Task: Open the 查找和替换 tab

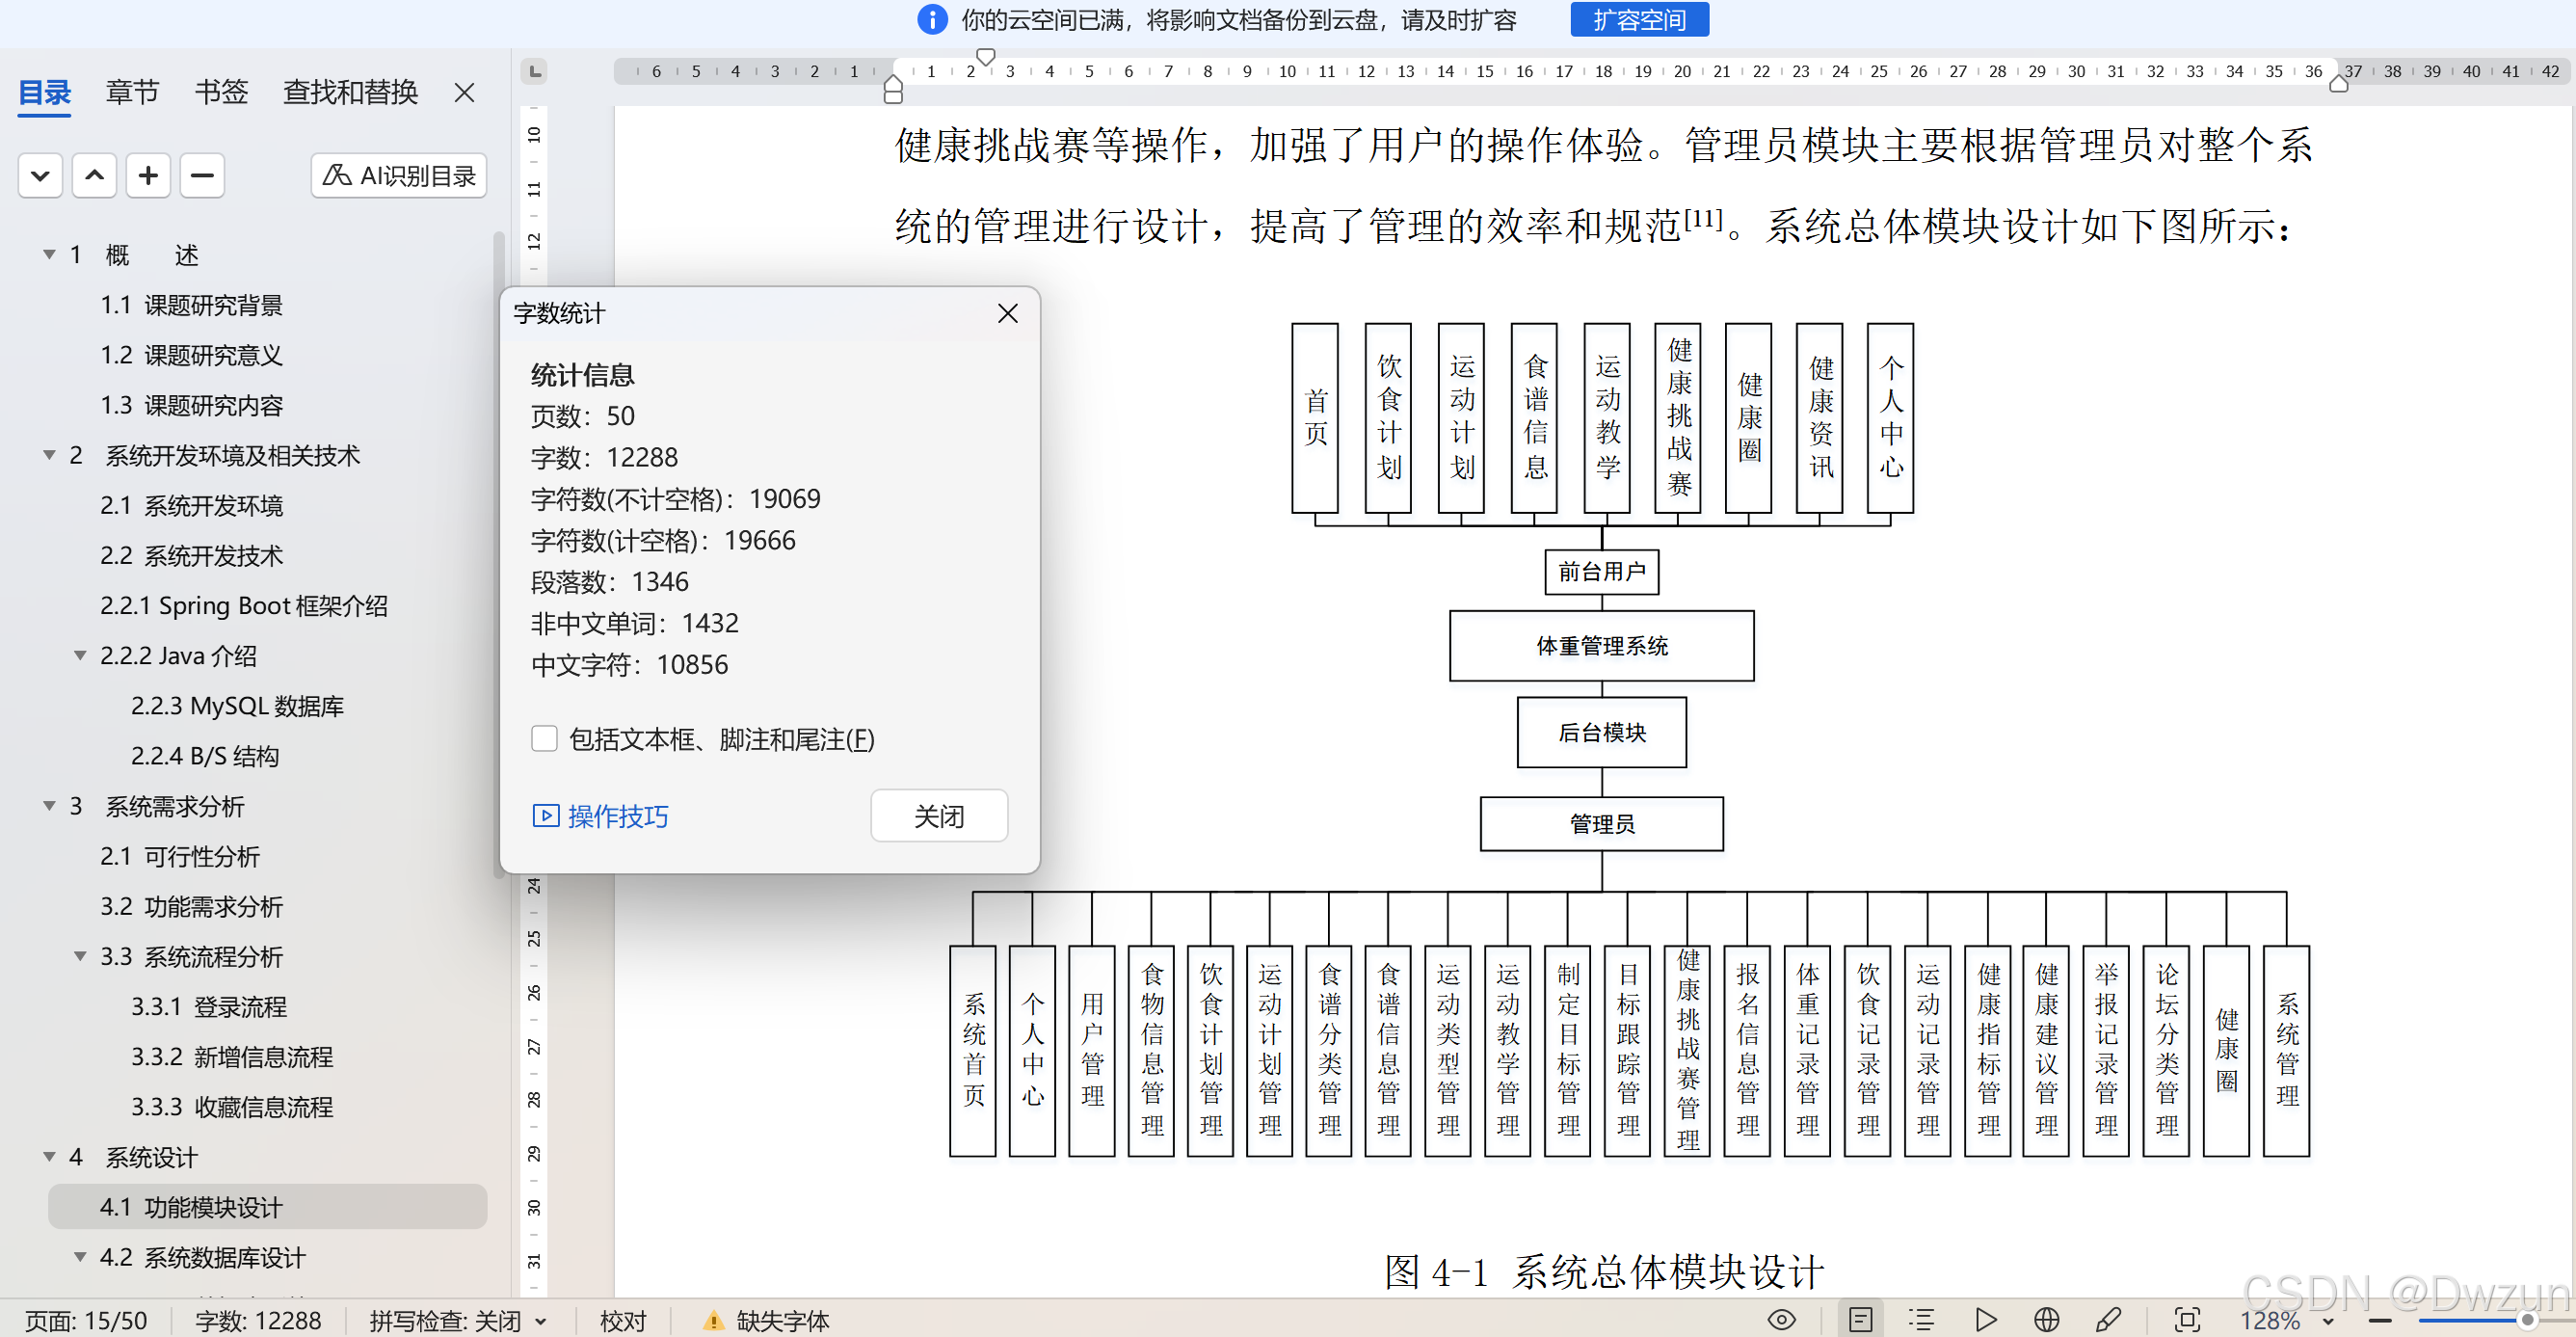Action: tap(350, 93)
